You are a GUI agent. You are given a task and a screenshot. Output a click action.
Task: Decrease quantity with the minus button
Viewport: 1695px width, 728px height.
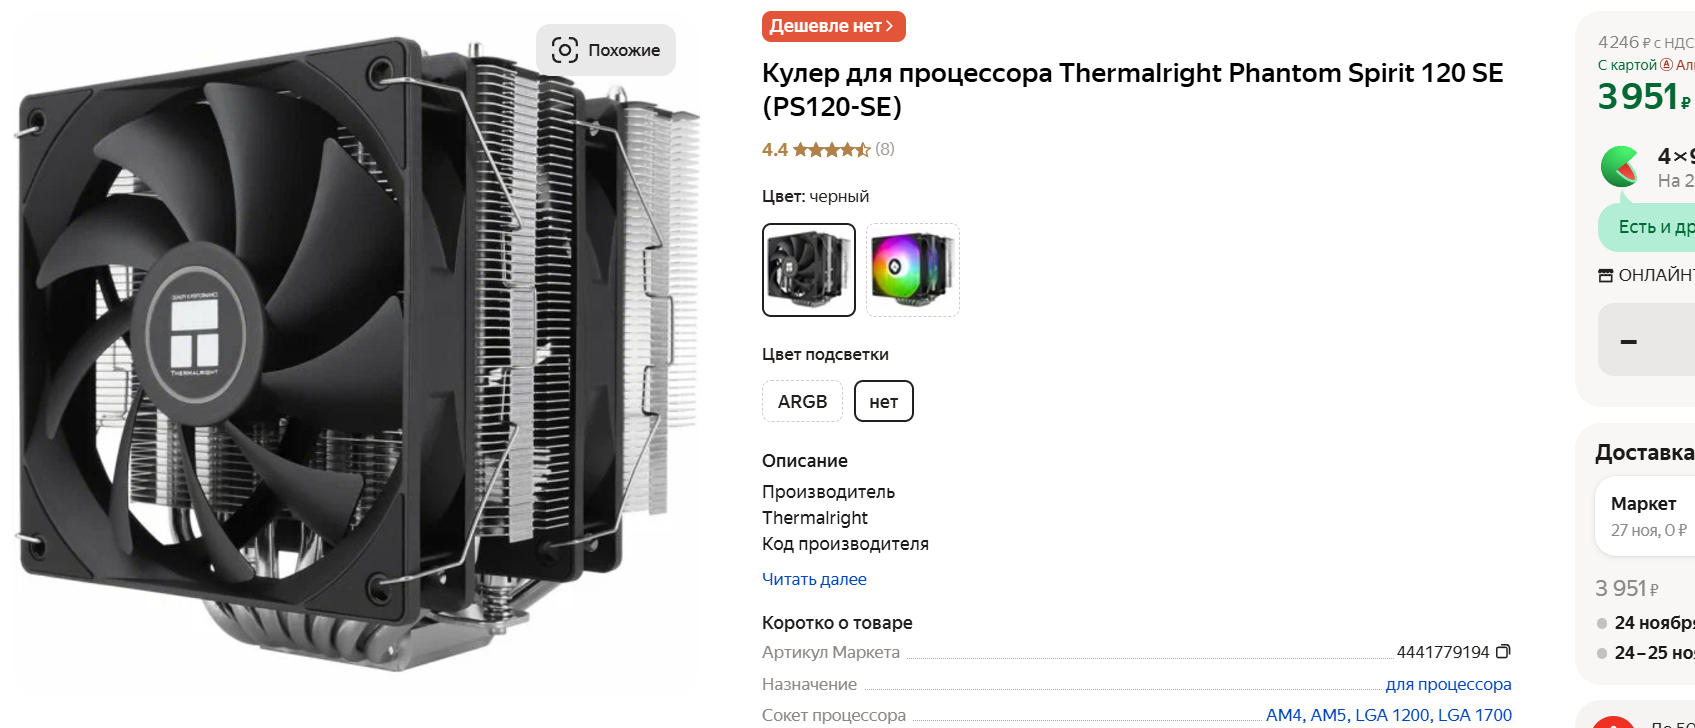[1629, 342]
